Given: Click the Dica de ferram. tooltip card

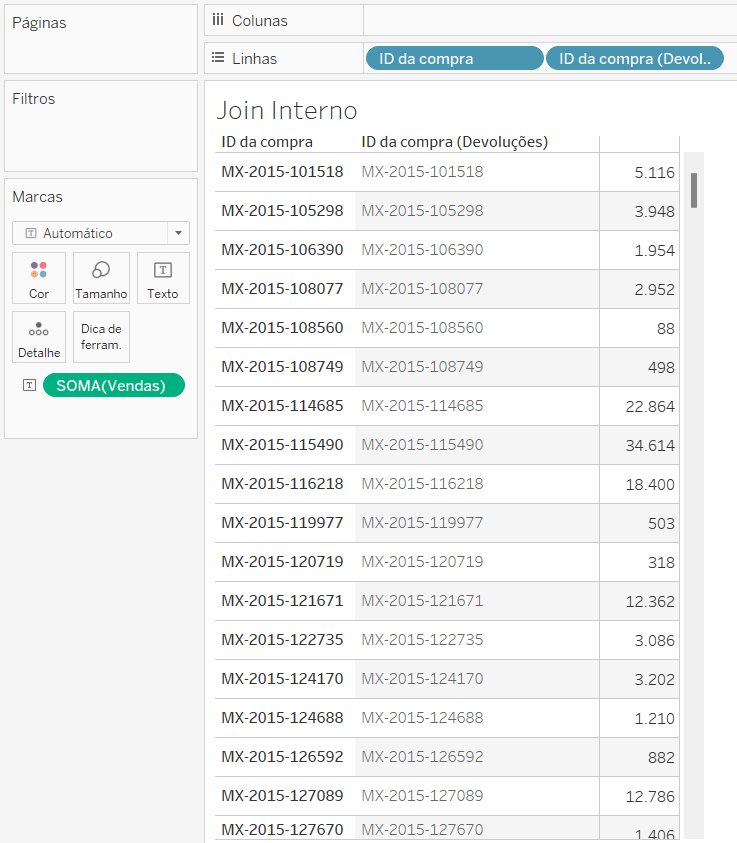Looking at the screenshot, I should click(101, 337).
